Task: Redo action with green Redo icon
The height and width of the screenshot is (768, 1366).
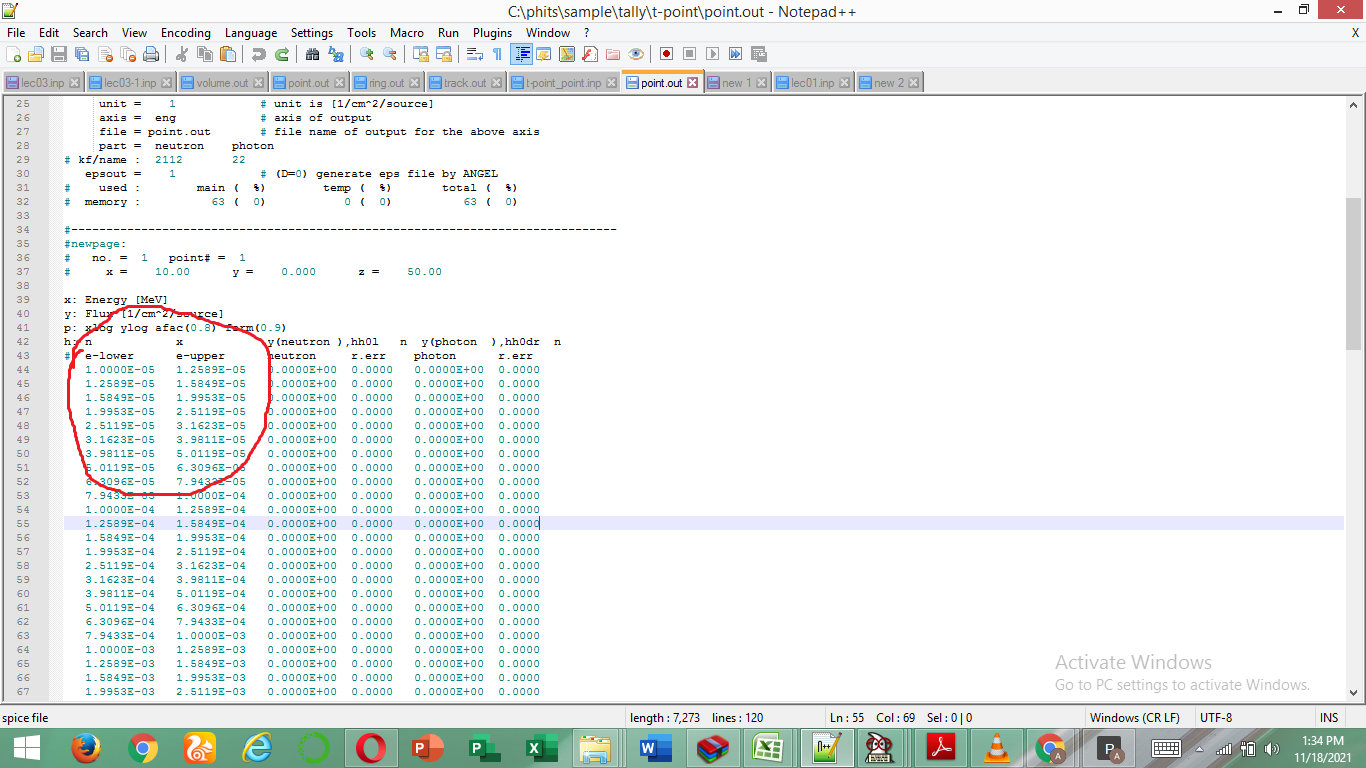Action: [282, 54]
